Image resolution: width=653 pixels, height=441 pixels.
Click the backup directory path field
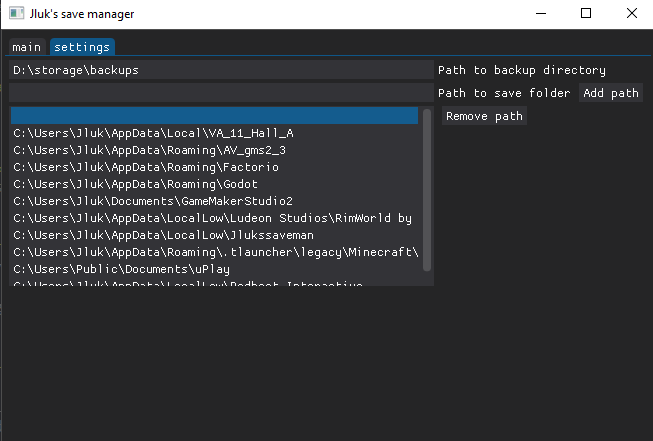click(x=221, y=70)
